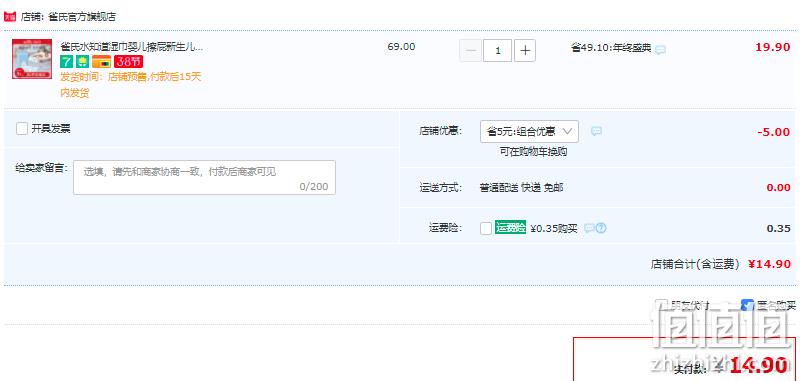Click the -5.00 store discount amount
Screen dimensions: 800x381
coord(773,132)
